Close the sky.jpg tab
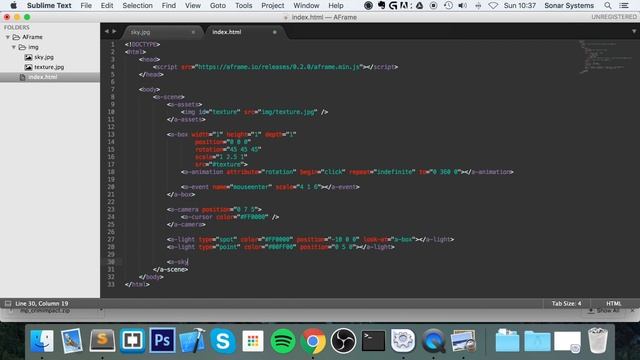The height and width of the screenshot is (360, 640). pyautogui.click(x=193, y=32)
